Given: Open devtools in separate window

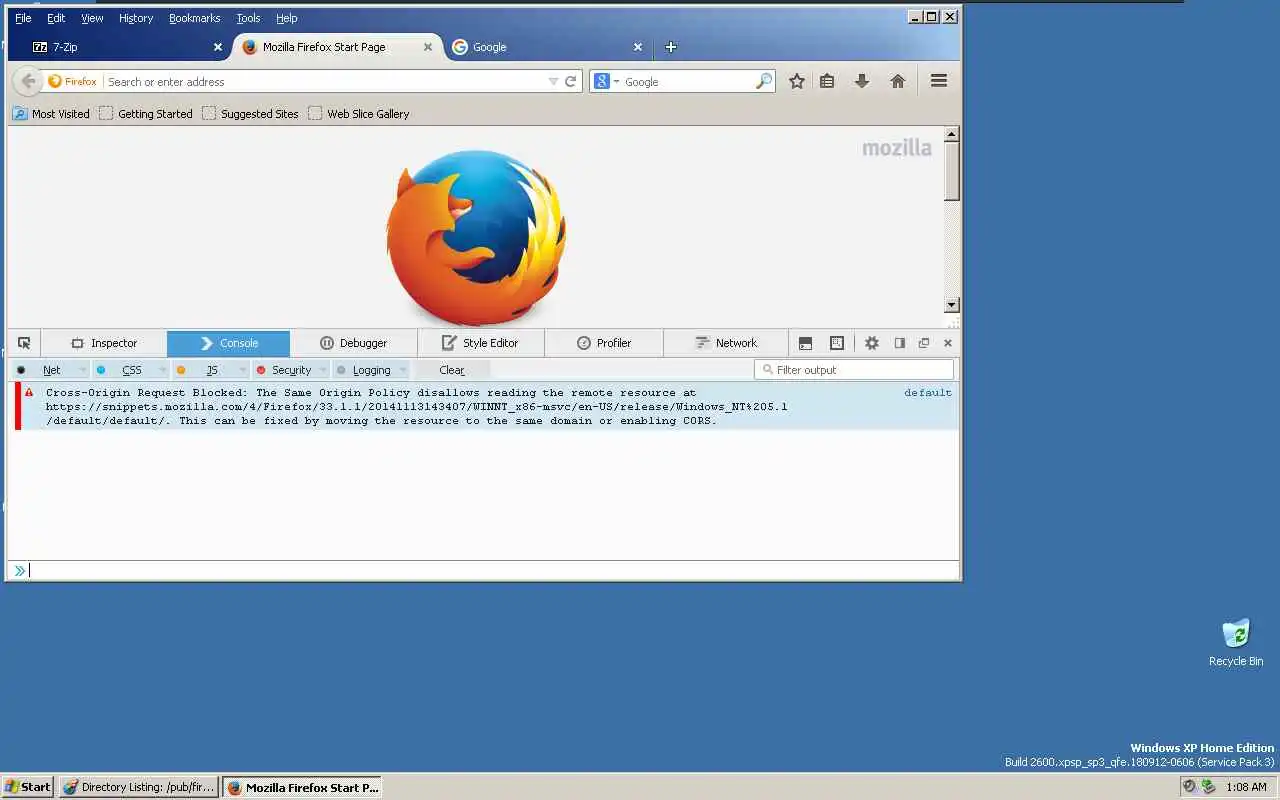Looking at the screenshot, I should pos(924,343).
